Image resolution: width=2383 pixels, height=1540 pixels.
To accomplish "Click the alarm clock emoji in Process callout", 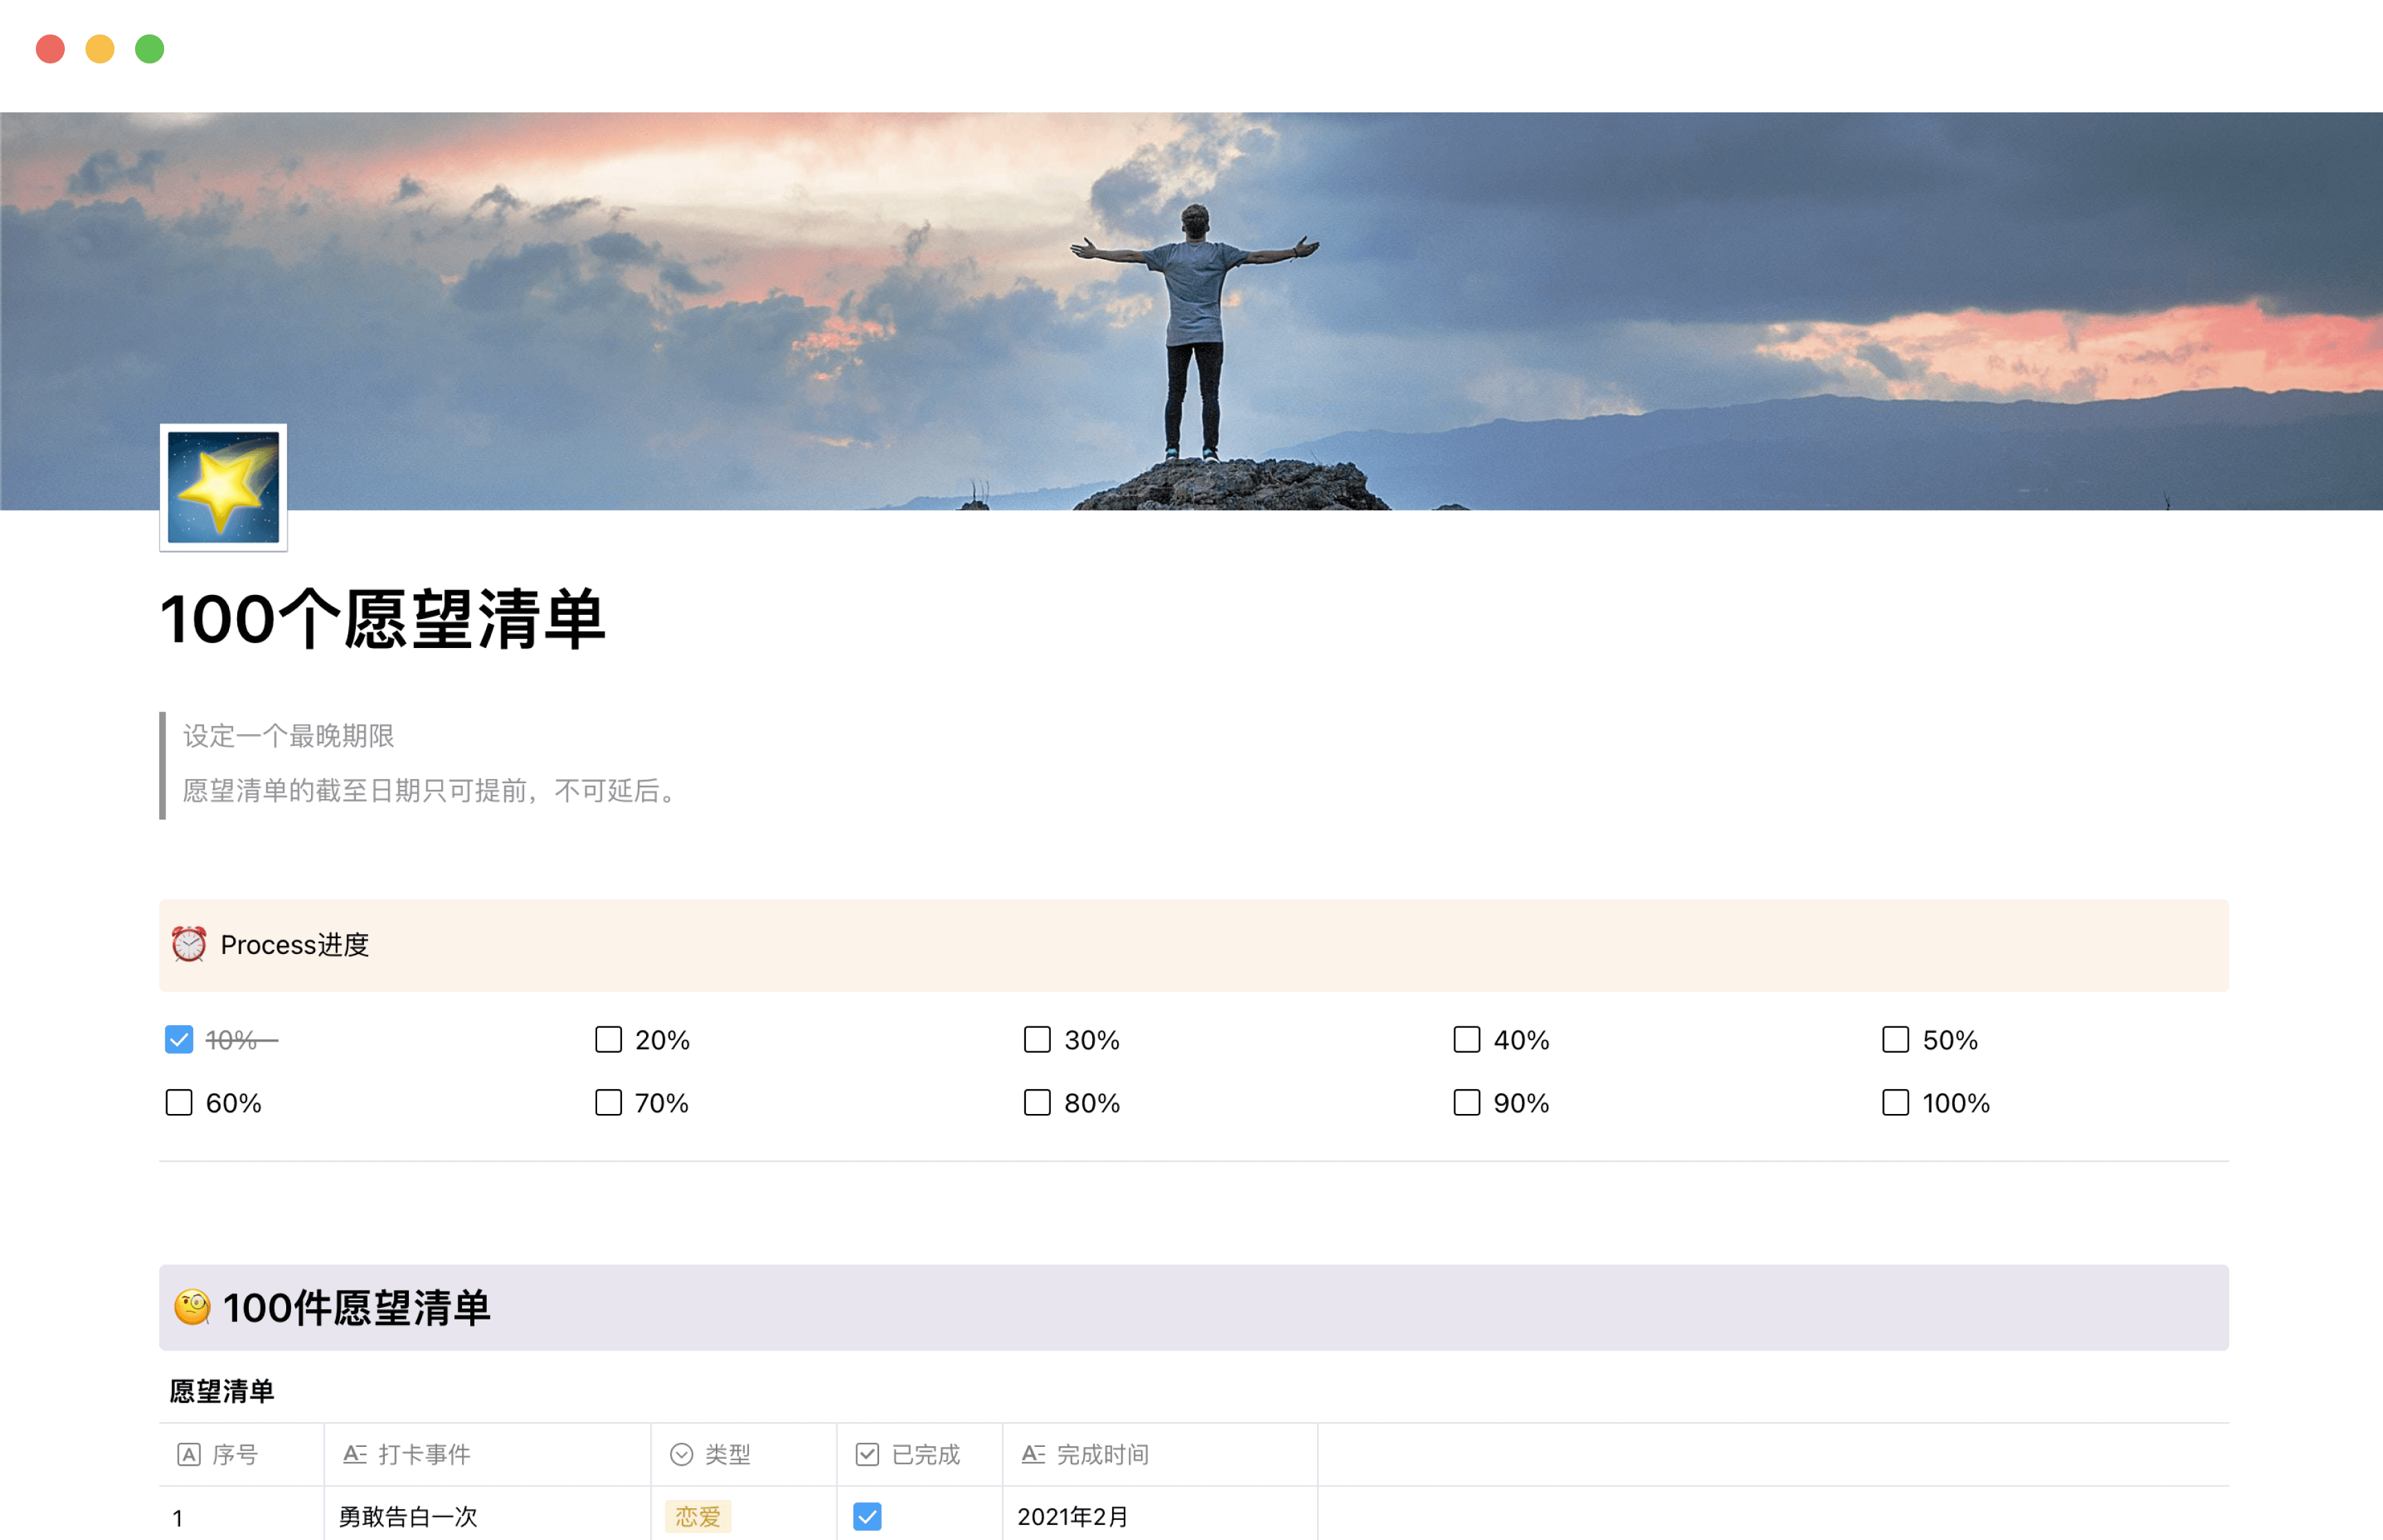I will click(x=189, y=944).
